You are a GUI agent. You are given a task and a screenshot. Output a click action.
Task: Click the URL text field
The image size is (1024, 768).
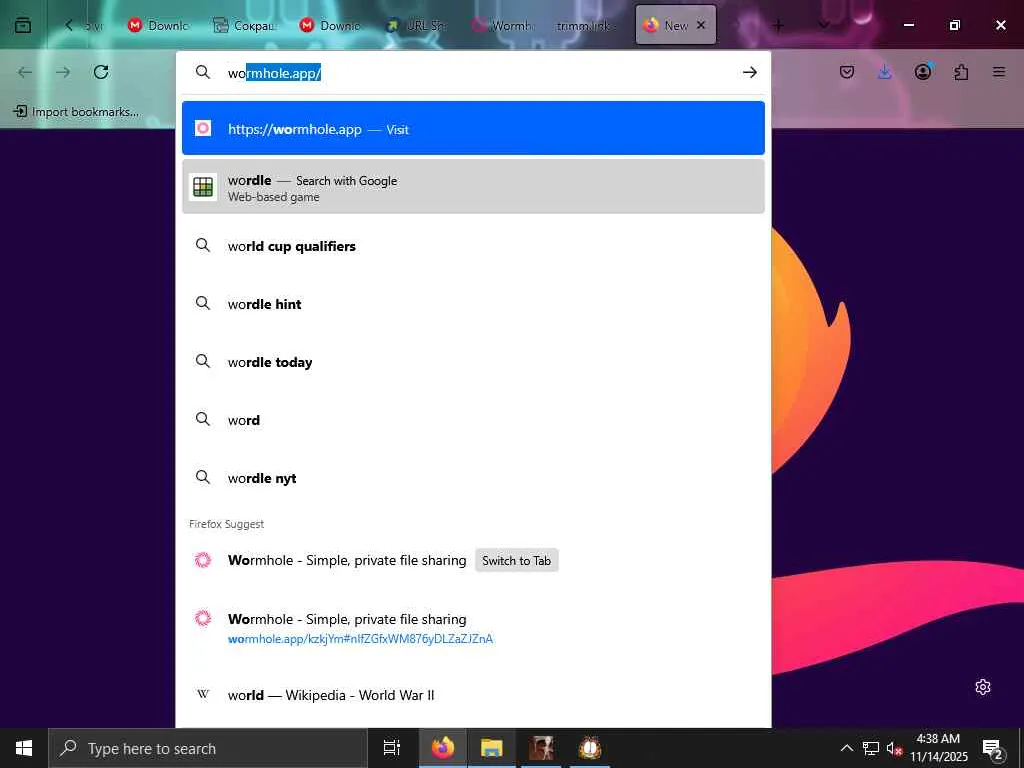coord(480,72)
